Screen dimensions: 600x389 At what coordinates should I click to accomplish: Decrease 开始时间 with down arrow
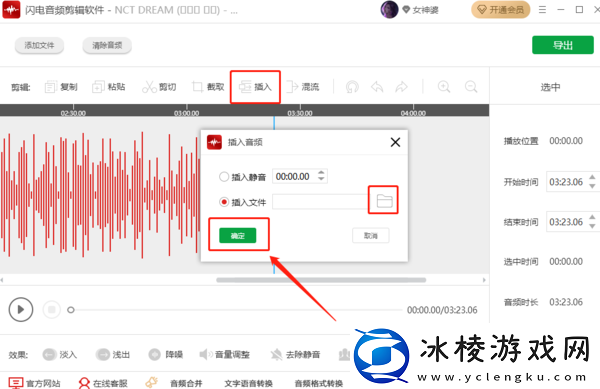click(592, 186)
